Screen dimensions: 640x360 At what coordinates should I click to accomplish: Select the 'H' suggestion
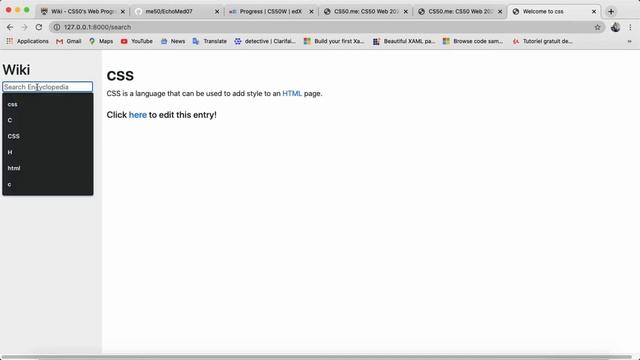(48, 152)
